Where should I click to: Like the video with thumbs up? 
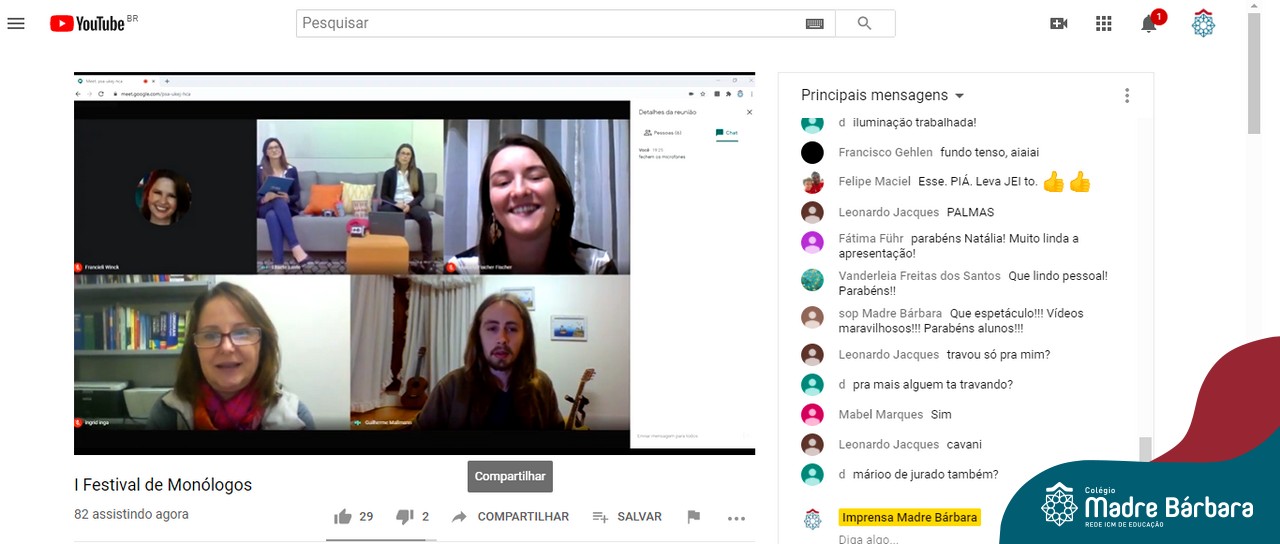coord(343,517)
